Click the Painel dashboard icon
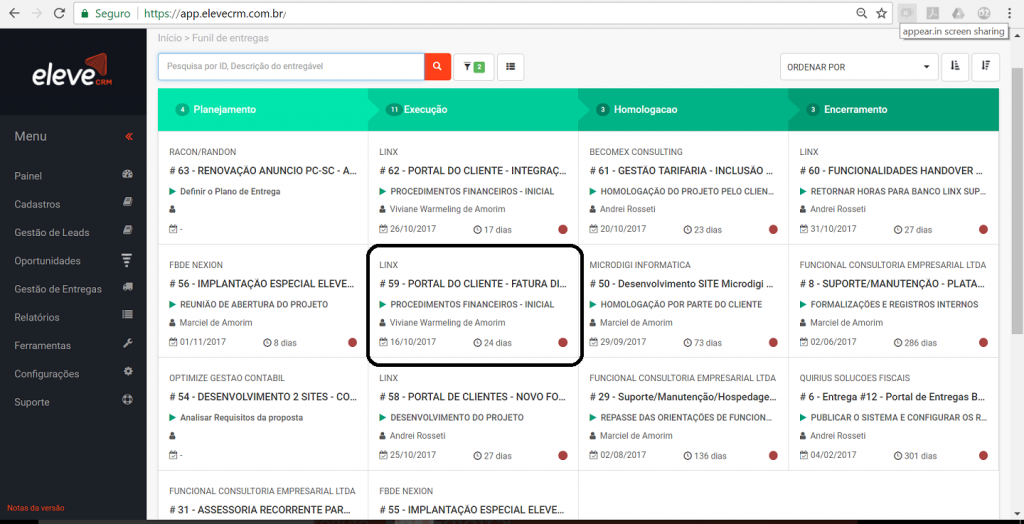Image resolution: width=1024 pixels, height=524 pixels. point(128,174)
